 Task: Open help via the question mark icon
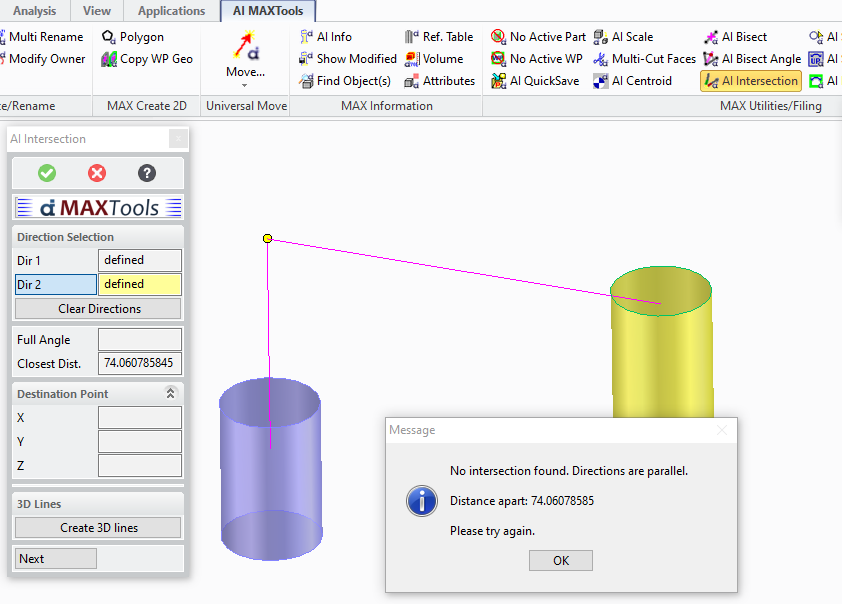[x=146, y=173]
